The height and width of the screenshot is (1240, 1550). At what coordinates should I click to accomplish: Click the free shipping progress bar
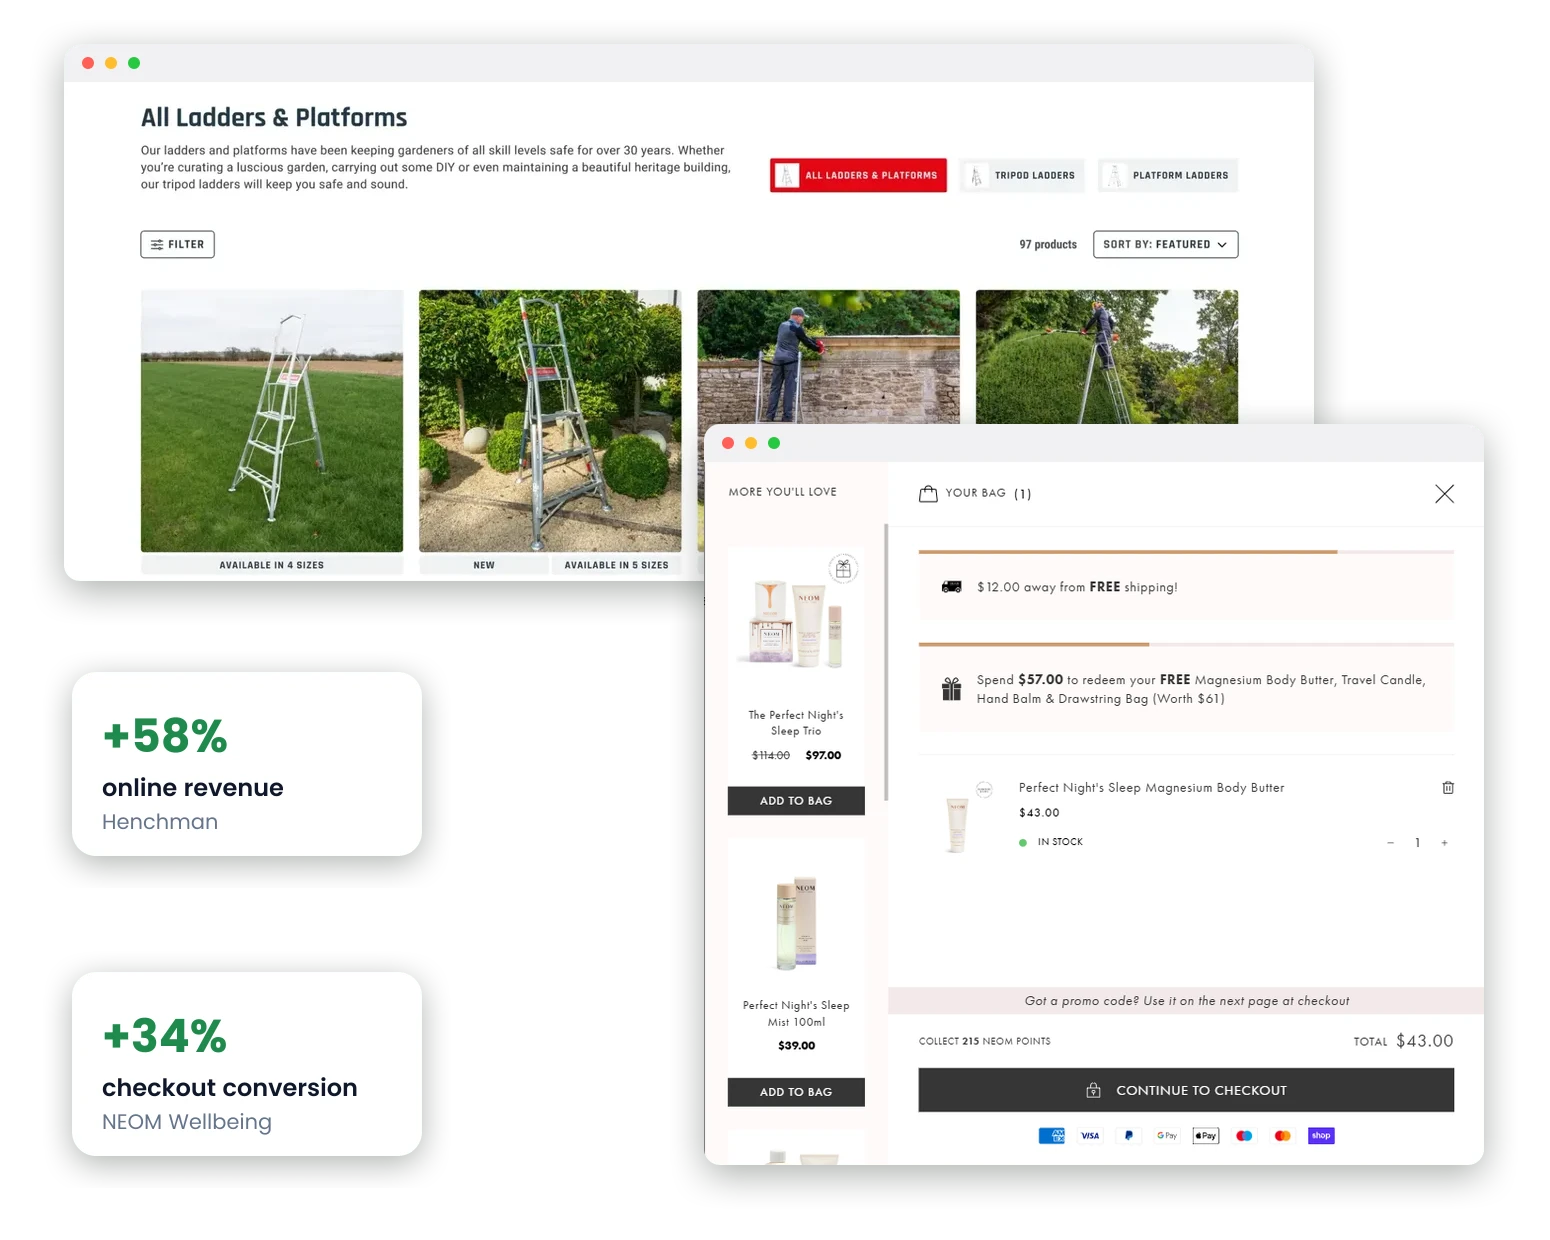click(x=1186, y=552)
